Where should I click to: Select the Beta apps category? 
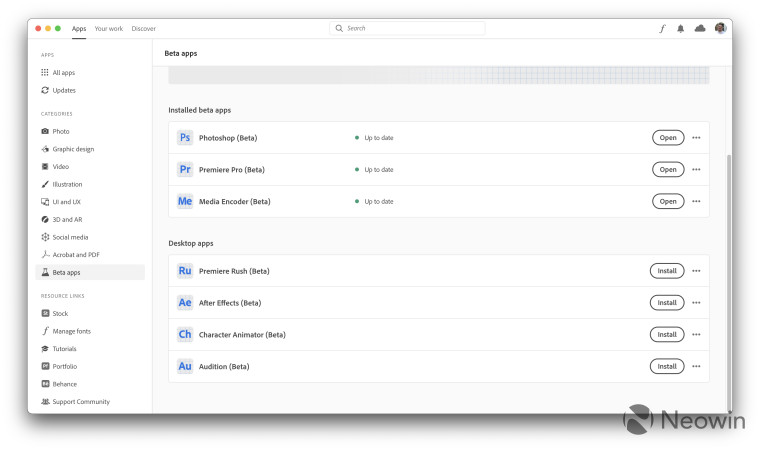90,272
